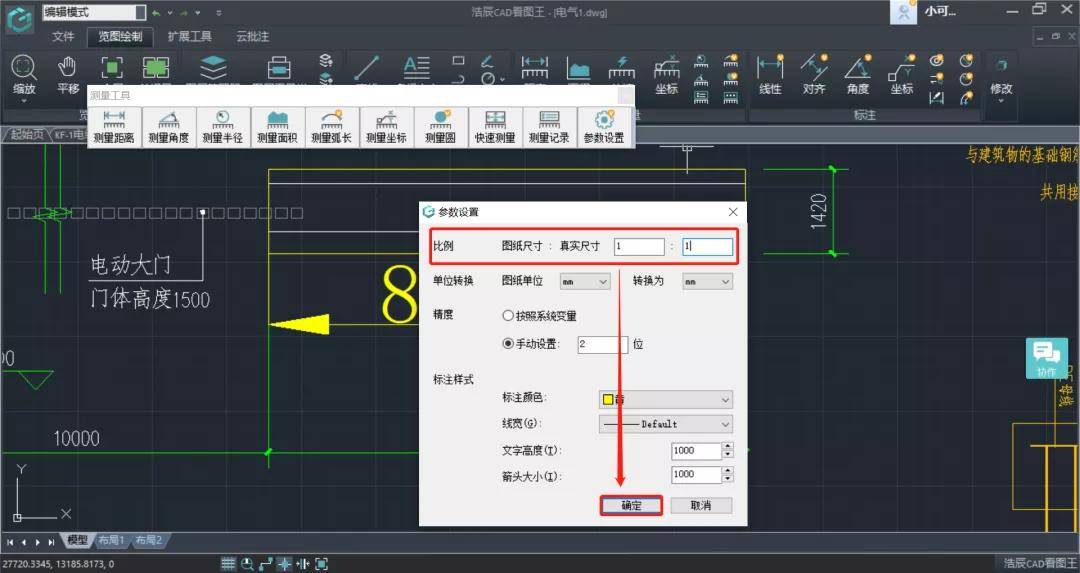Open the 转换为 mm dropdown
This screenshot has height=573, width=1080.
pos(707,281)
